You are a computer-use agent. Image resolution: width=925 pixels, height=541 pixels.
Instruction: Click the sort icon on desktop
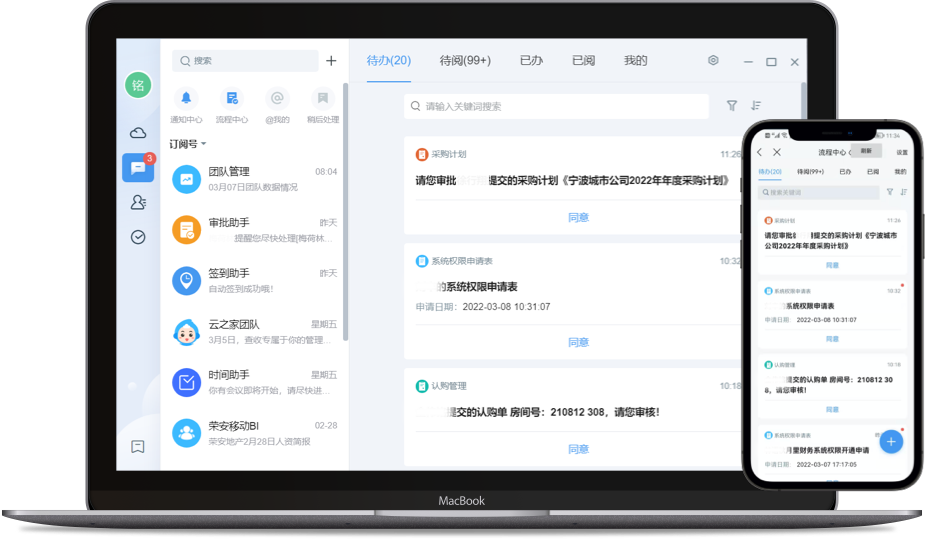pos(756,106)
